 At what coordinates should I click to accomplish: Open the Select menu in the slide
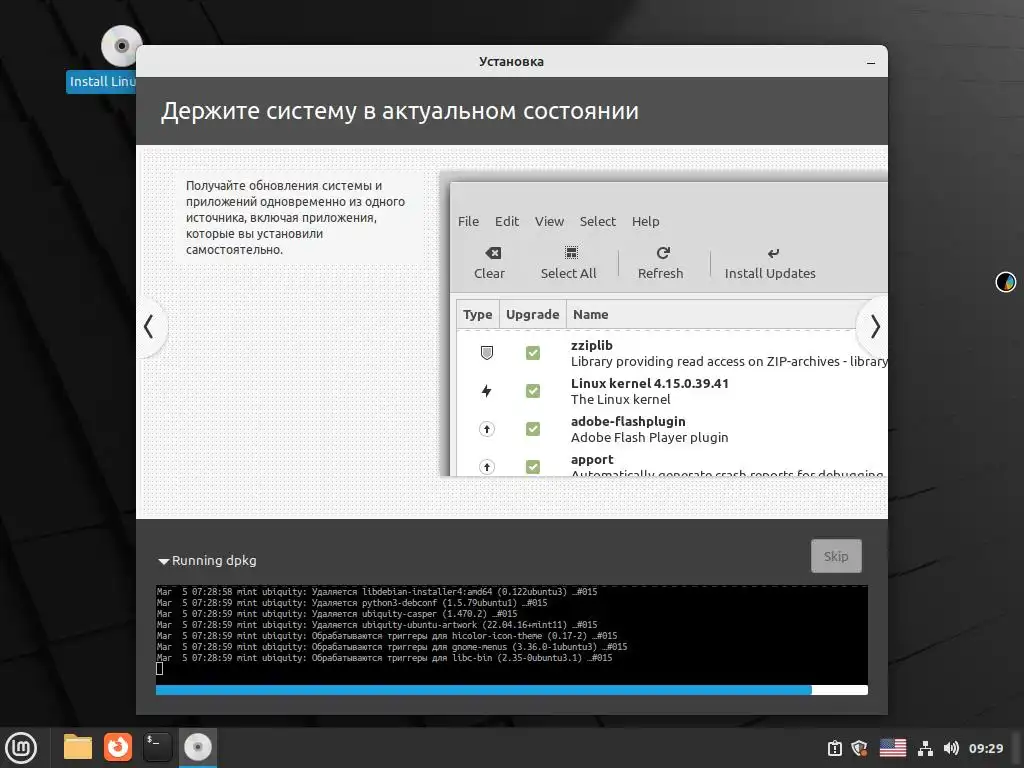tap(598, 221)
